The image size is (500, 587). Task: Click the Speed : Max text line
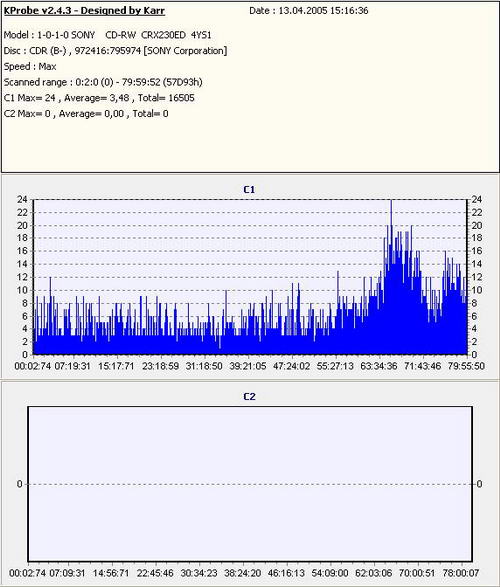pos(30,67)
